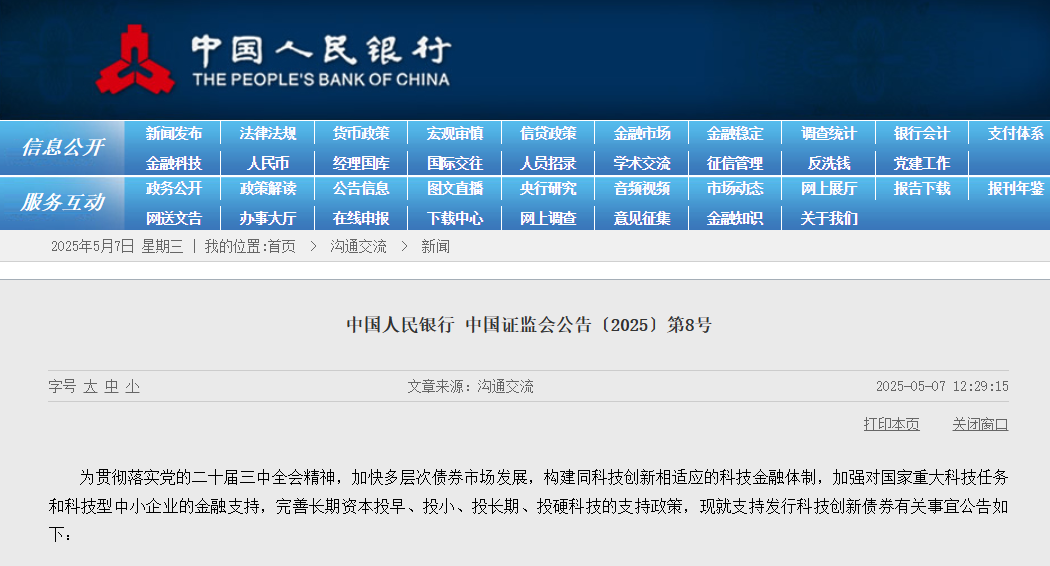Open 反洗钱 menu item
The height and width of the screenshot is (566, 1050).
click(828, 163)
